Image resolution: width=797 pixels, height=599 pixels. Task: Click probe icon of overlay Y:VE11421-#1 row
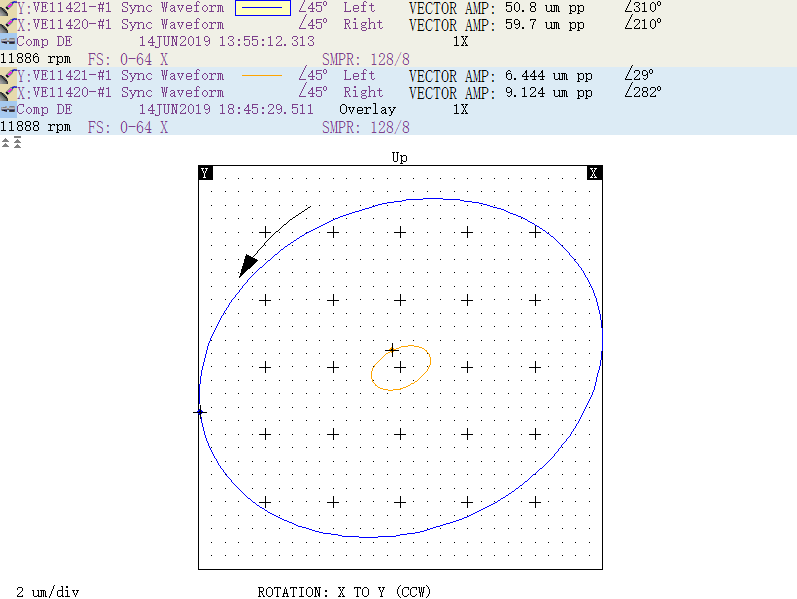click(x=8, y=75)
